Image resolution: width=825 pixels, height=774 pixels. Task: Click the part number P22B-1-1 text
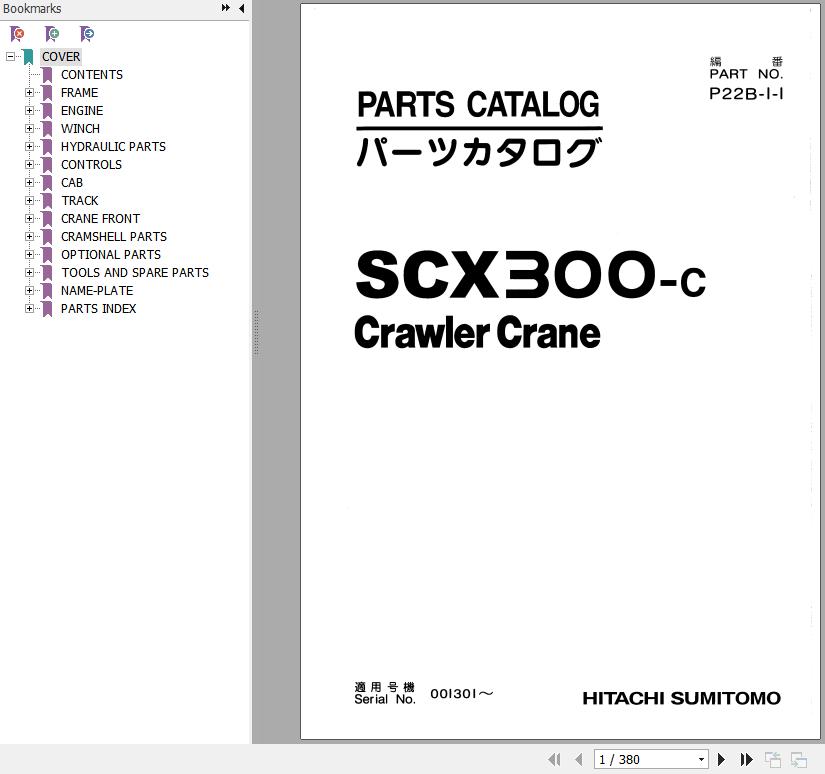click(x=746, y=94)
